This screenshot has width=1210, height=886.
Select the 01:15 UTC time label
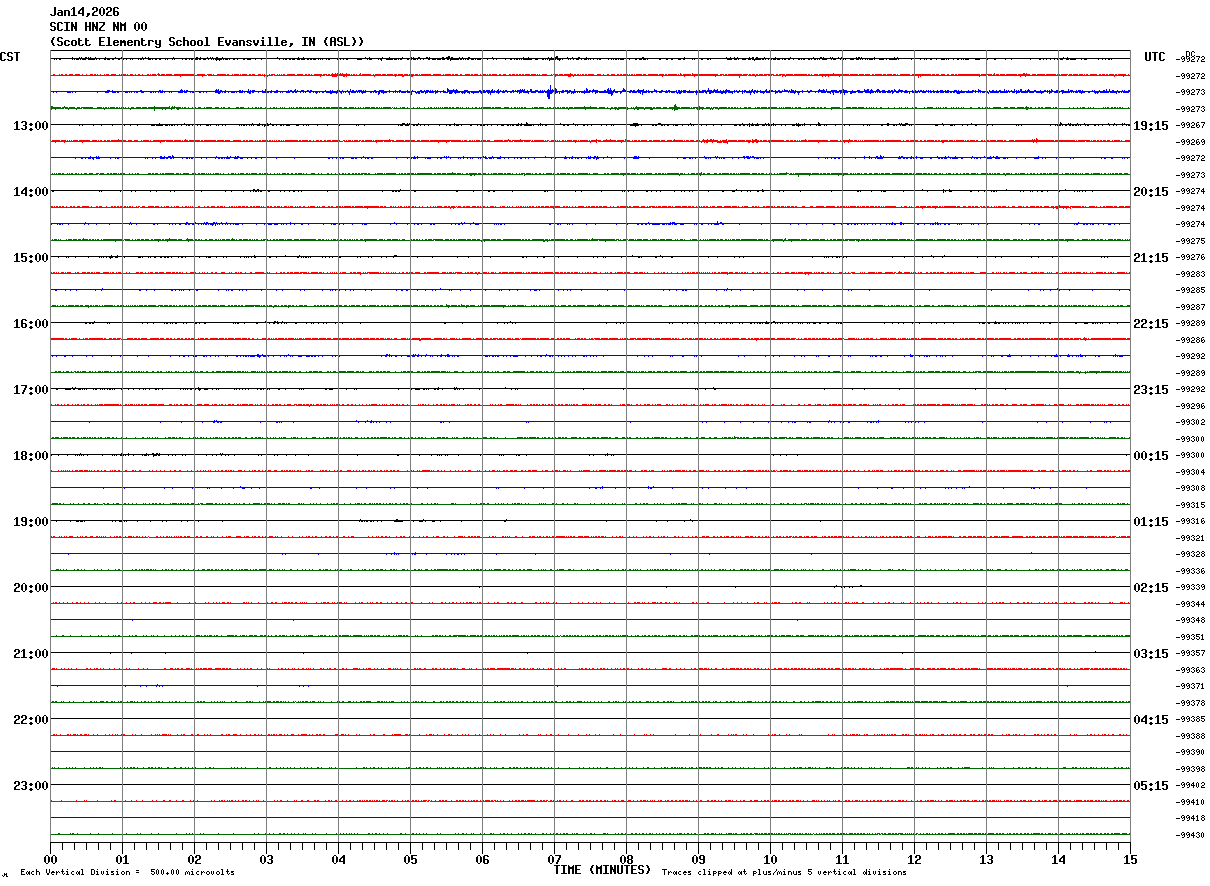pyautogui.click(x=1150, y=522)
